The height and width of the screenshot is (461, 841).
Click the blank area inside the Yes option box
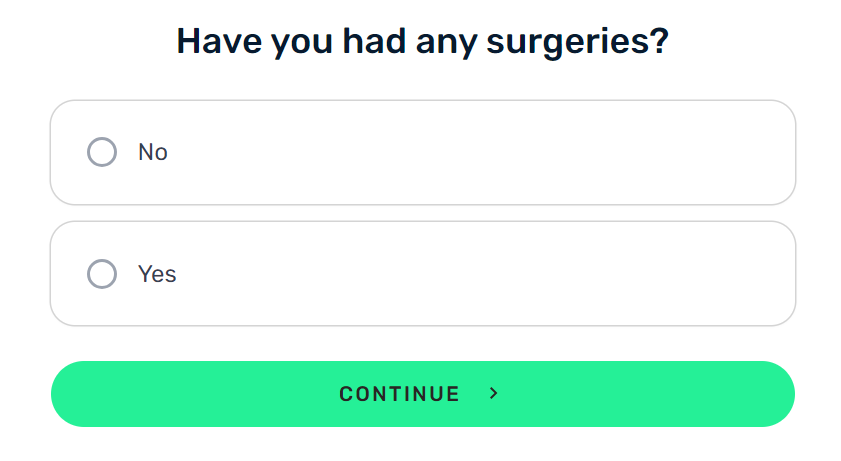pos(483,273)
